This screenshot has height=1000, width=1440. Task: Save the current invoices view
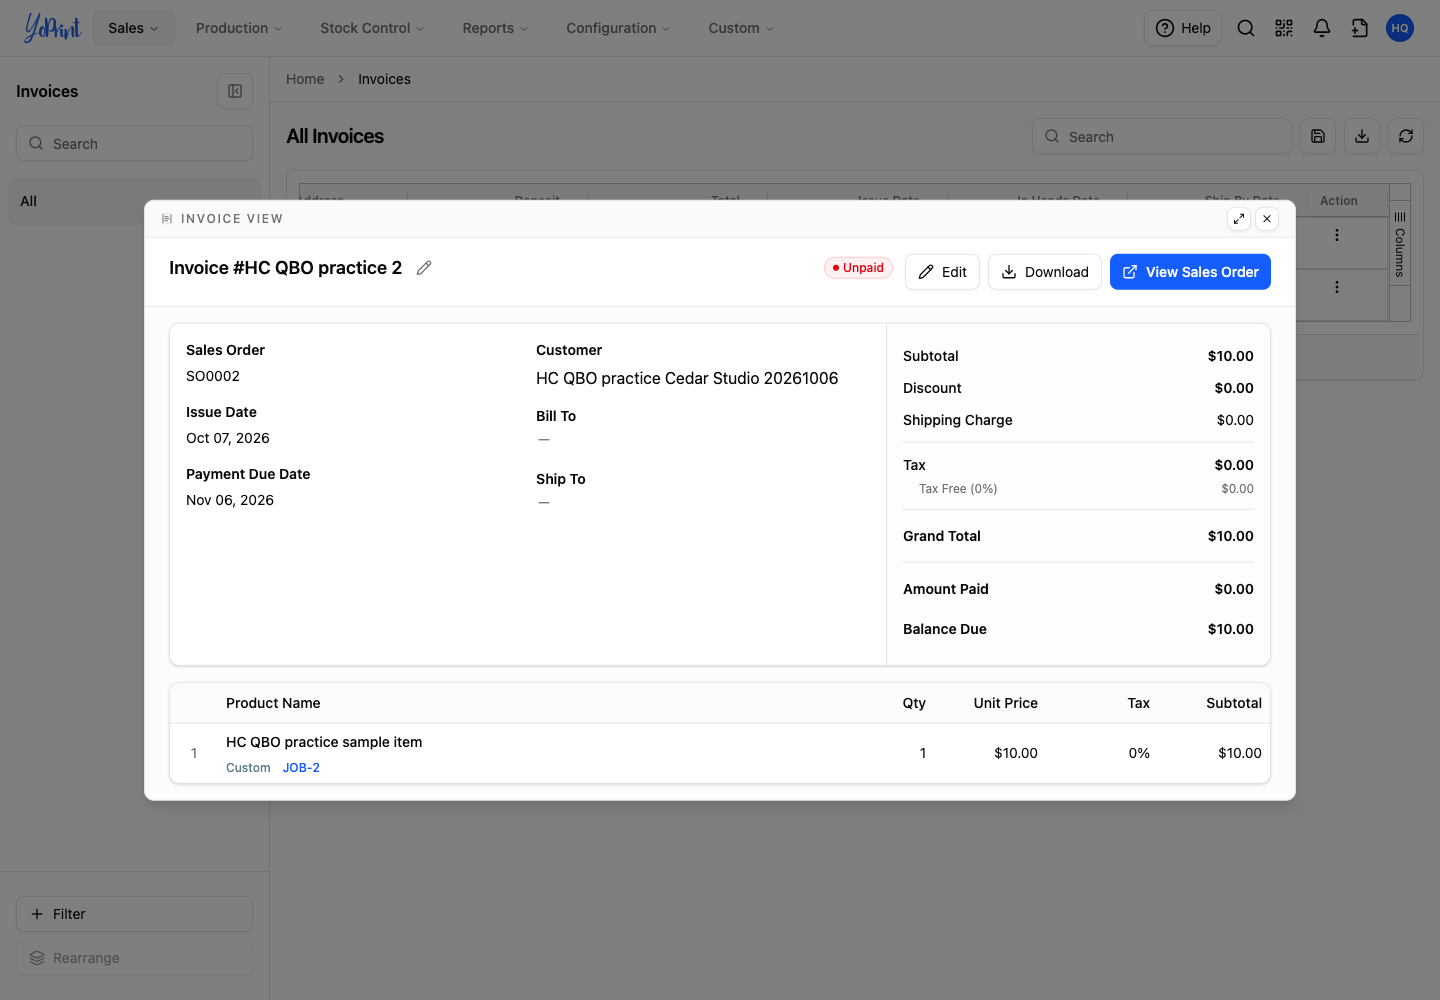pos(1318,136)
